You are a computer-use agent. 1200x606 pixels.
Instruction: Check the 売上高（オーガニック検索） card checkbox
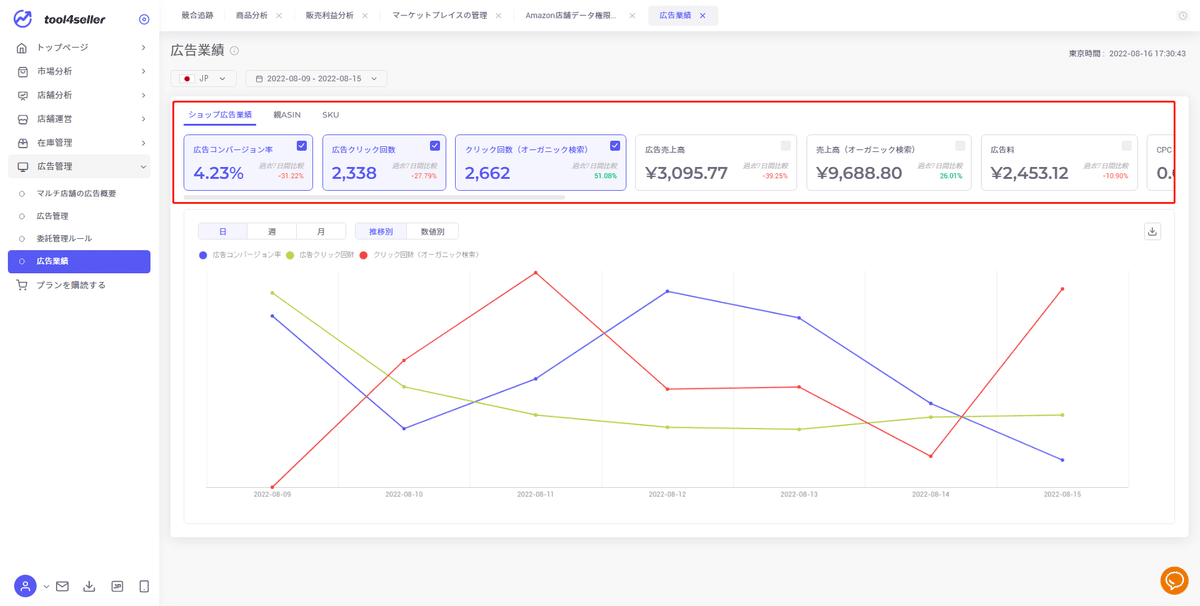[960, 146]
